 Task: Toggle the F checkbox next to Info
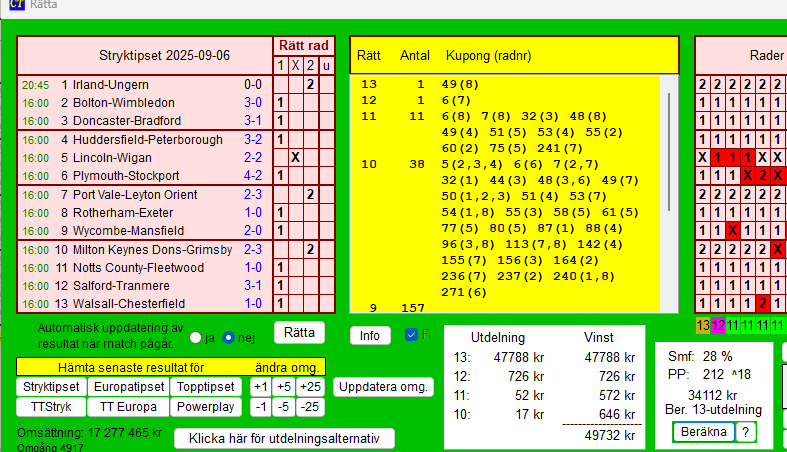click(x=411, y=335)
